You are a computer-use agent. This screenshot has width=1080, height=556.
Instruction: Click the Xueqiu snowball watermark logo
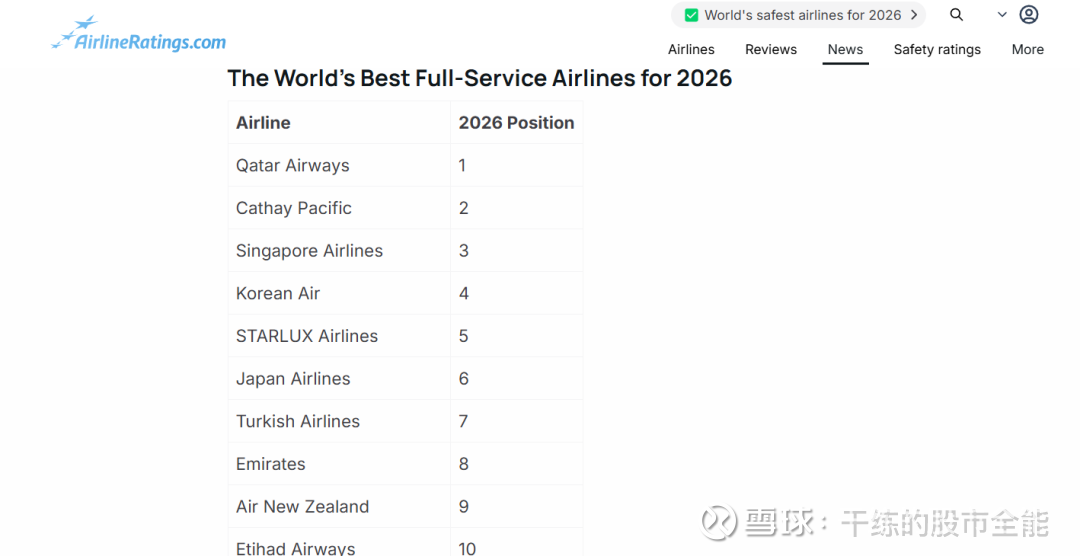coord(720,522)
